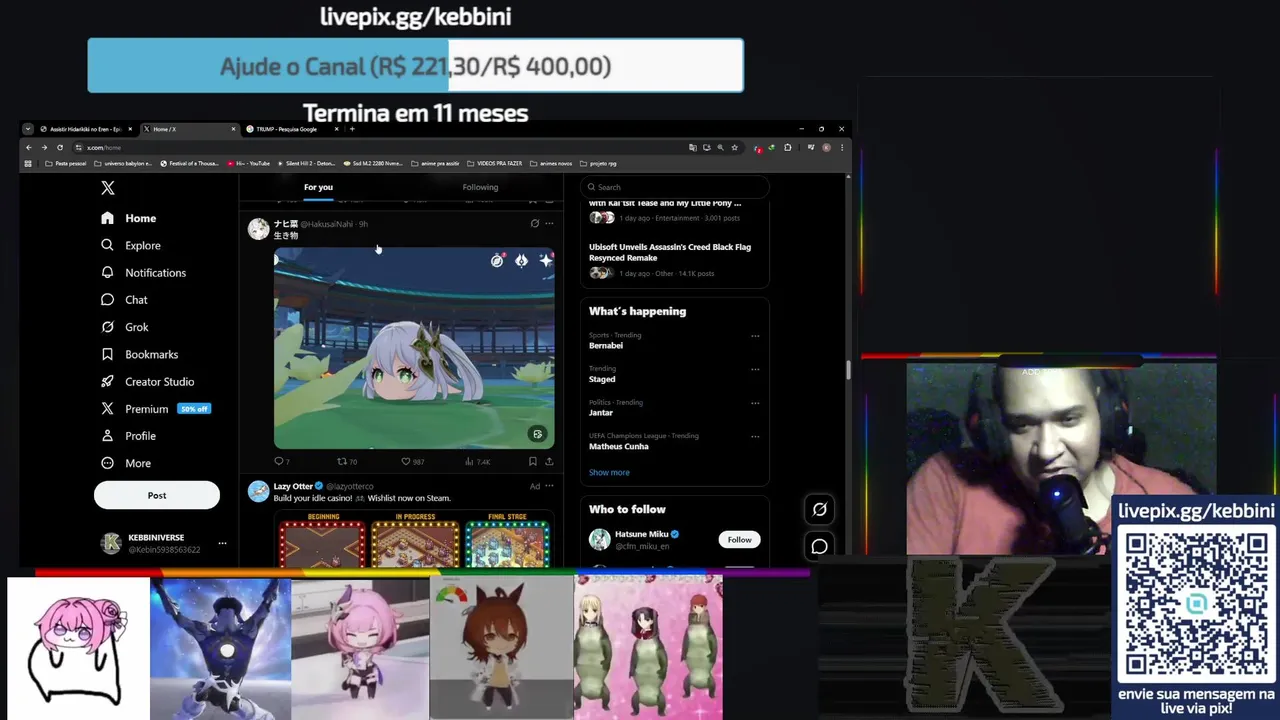Open the Home page in X sidebar
1280x720 pixels.
[129, 218]
